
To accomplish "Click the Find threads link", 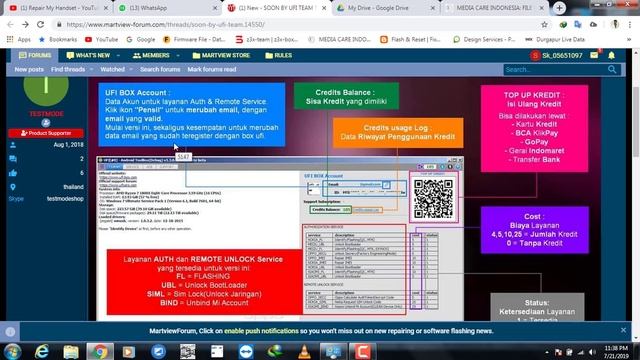I will coord(68,69).
